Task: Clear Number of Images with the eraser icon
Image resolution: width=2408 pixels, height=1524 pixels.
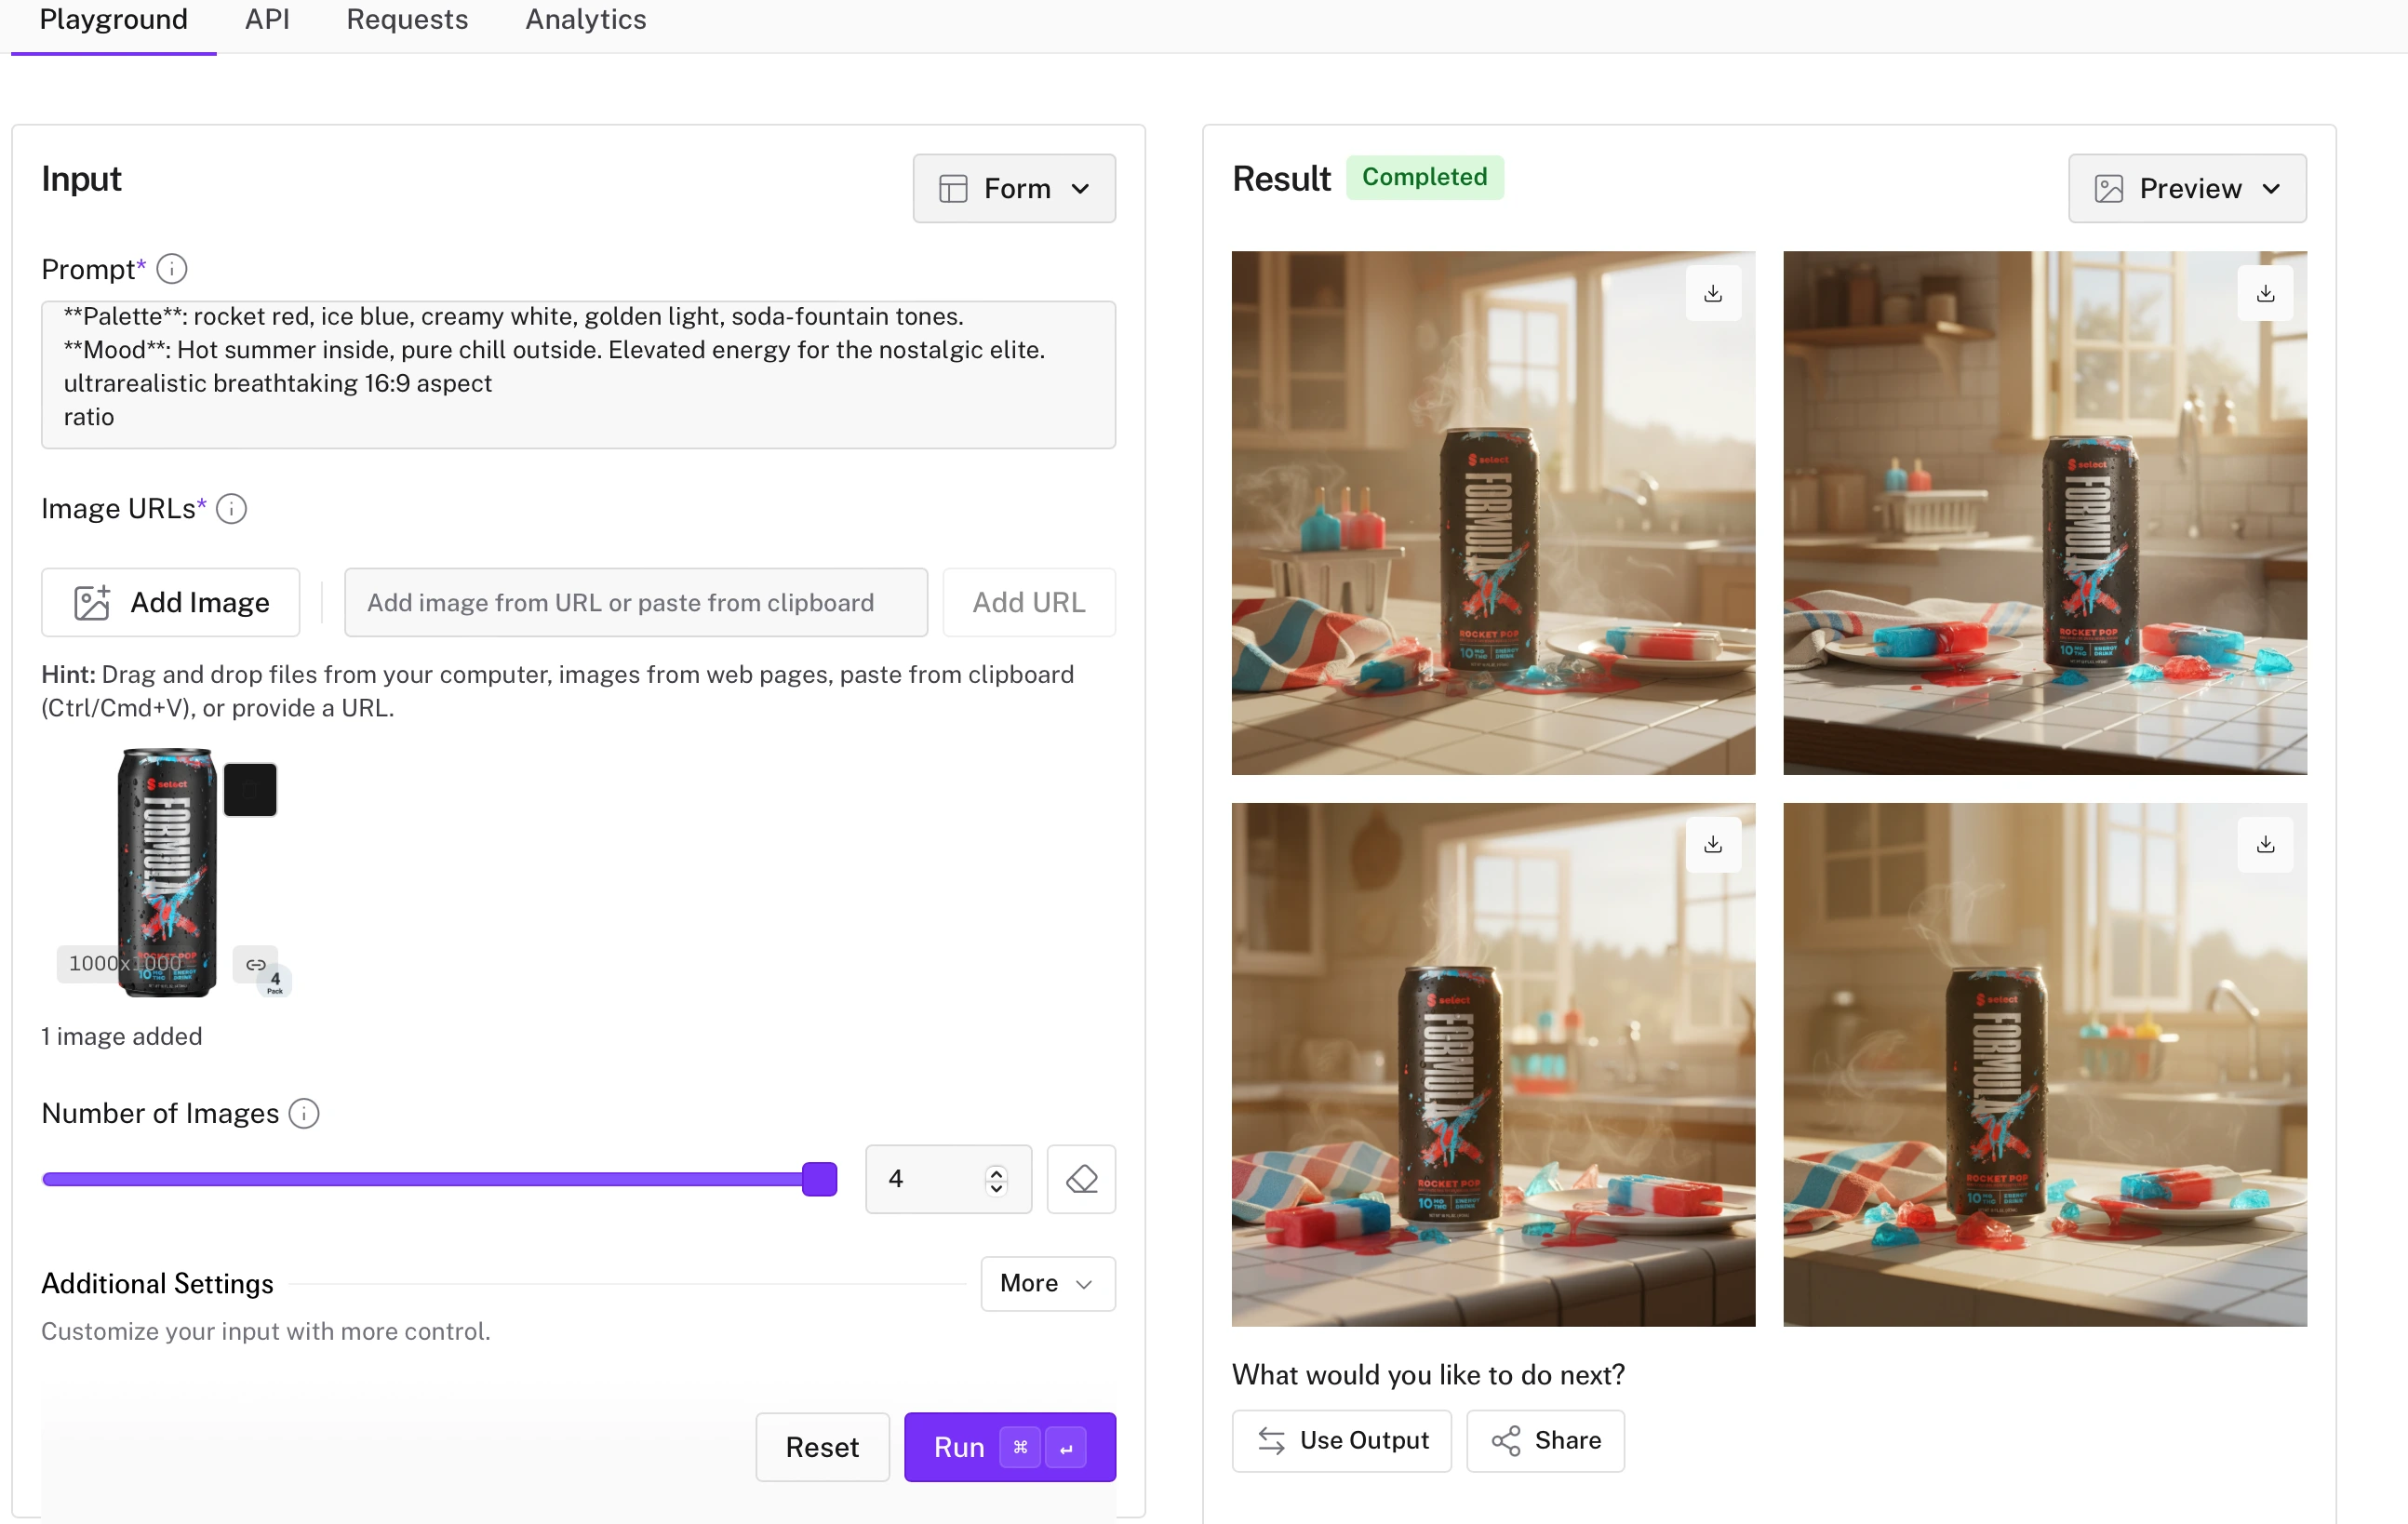Action: coord(1081,1179)
